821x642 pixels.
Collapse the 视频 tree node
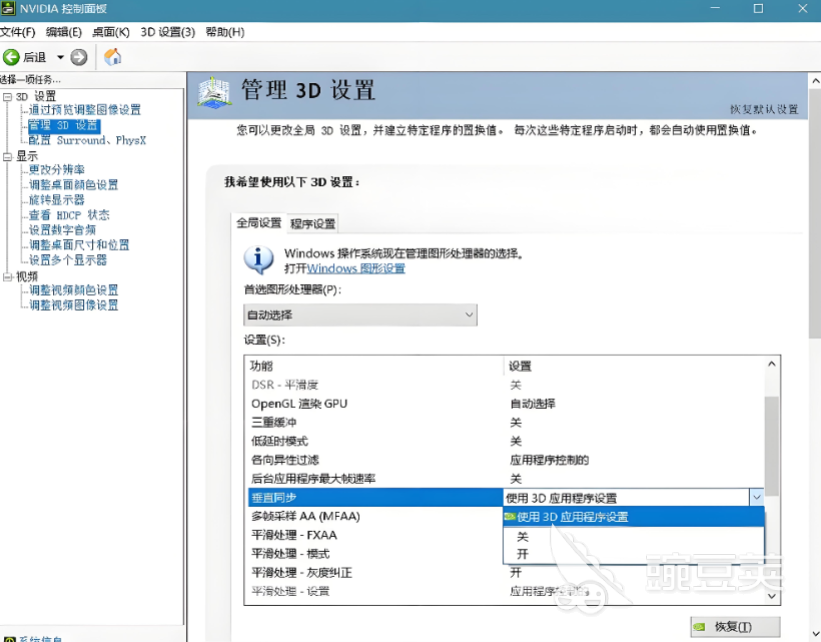point(7,276)
